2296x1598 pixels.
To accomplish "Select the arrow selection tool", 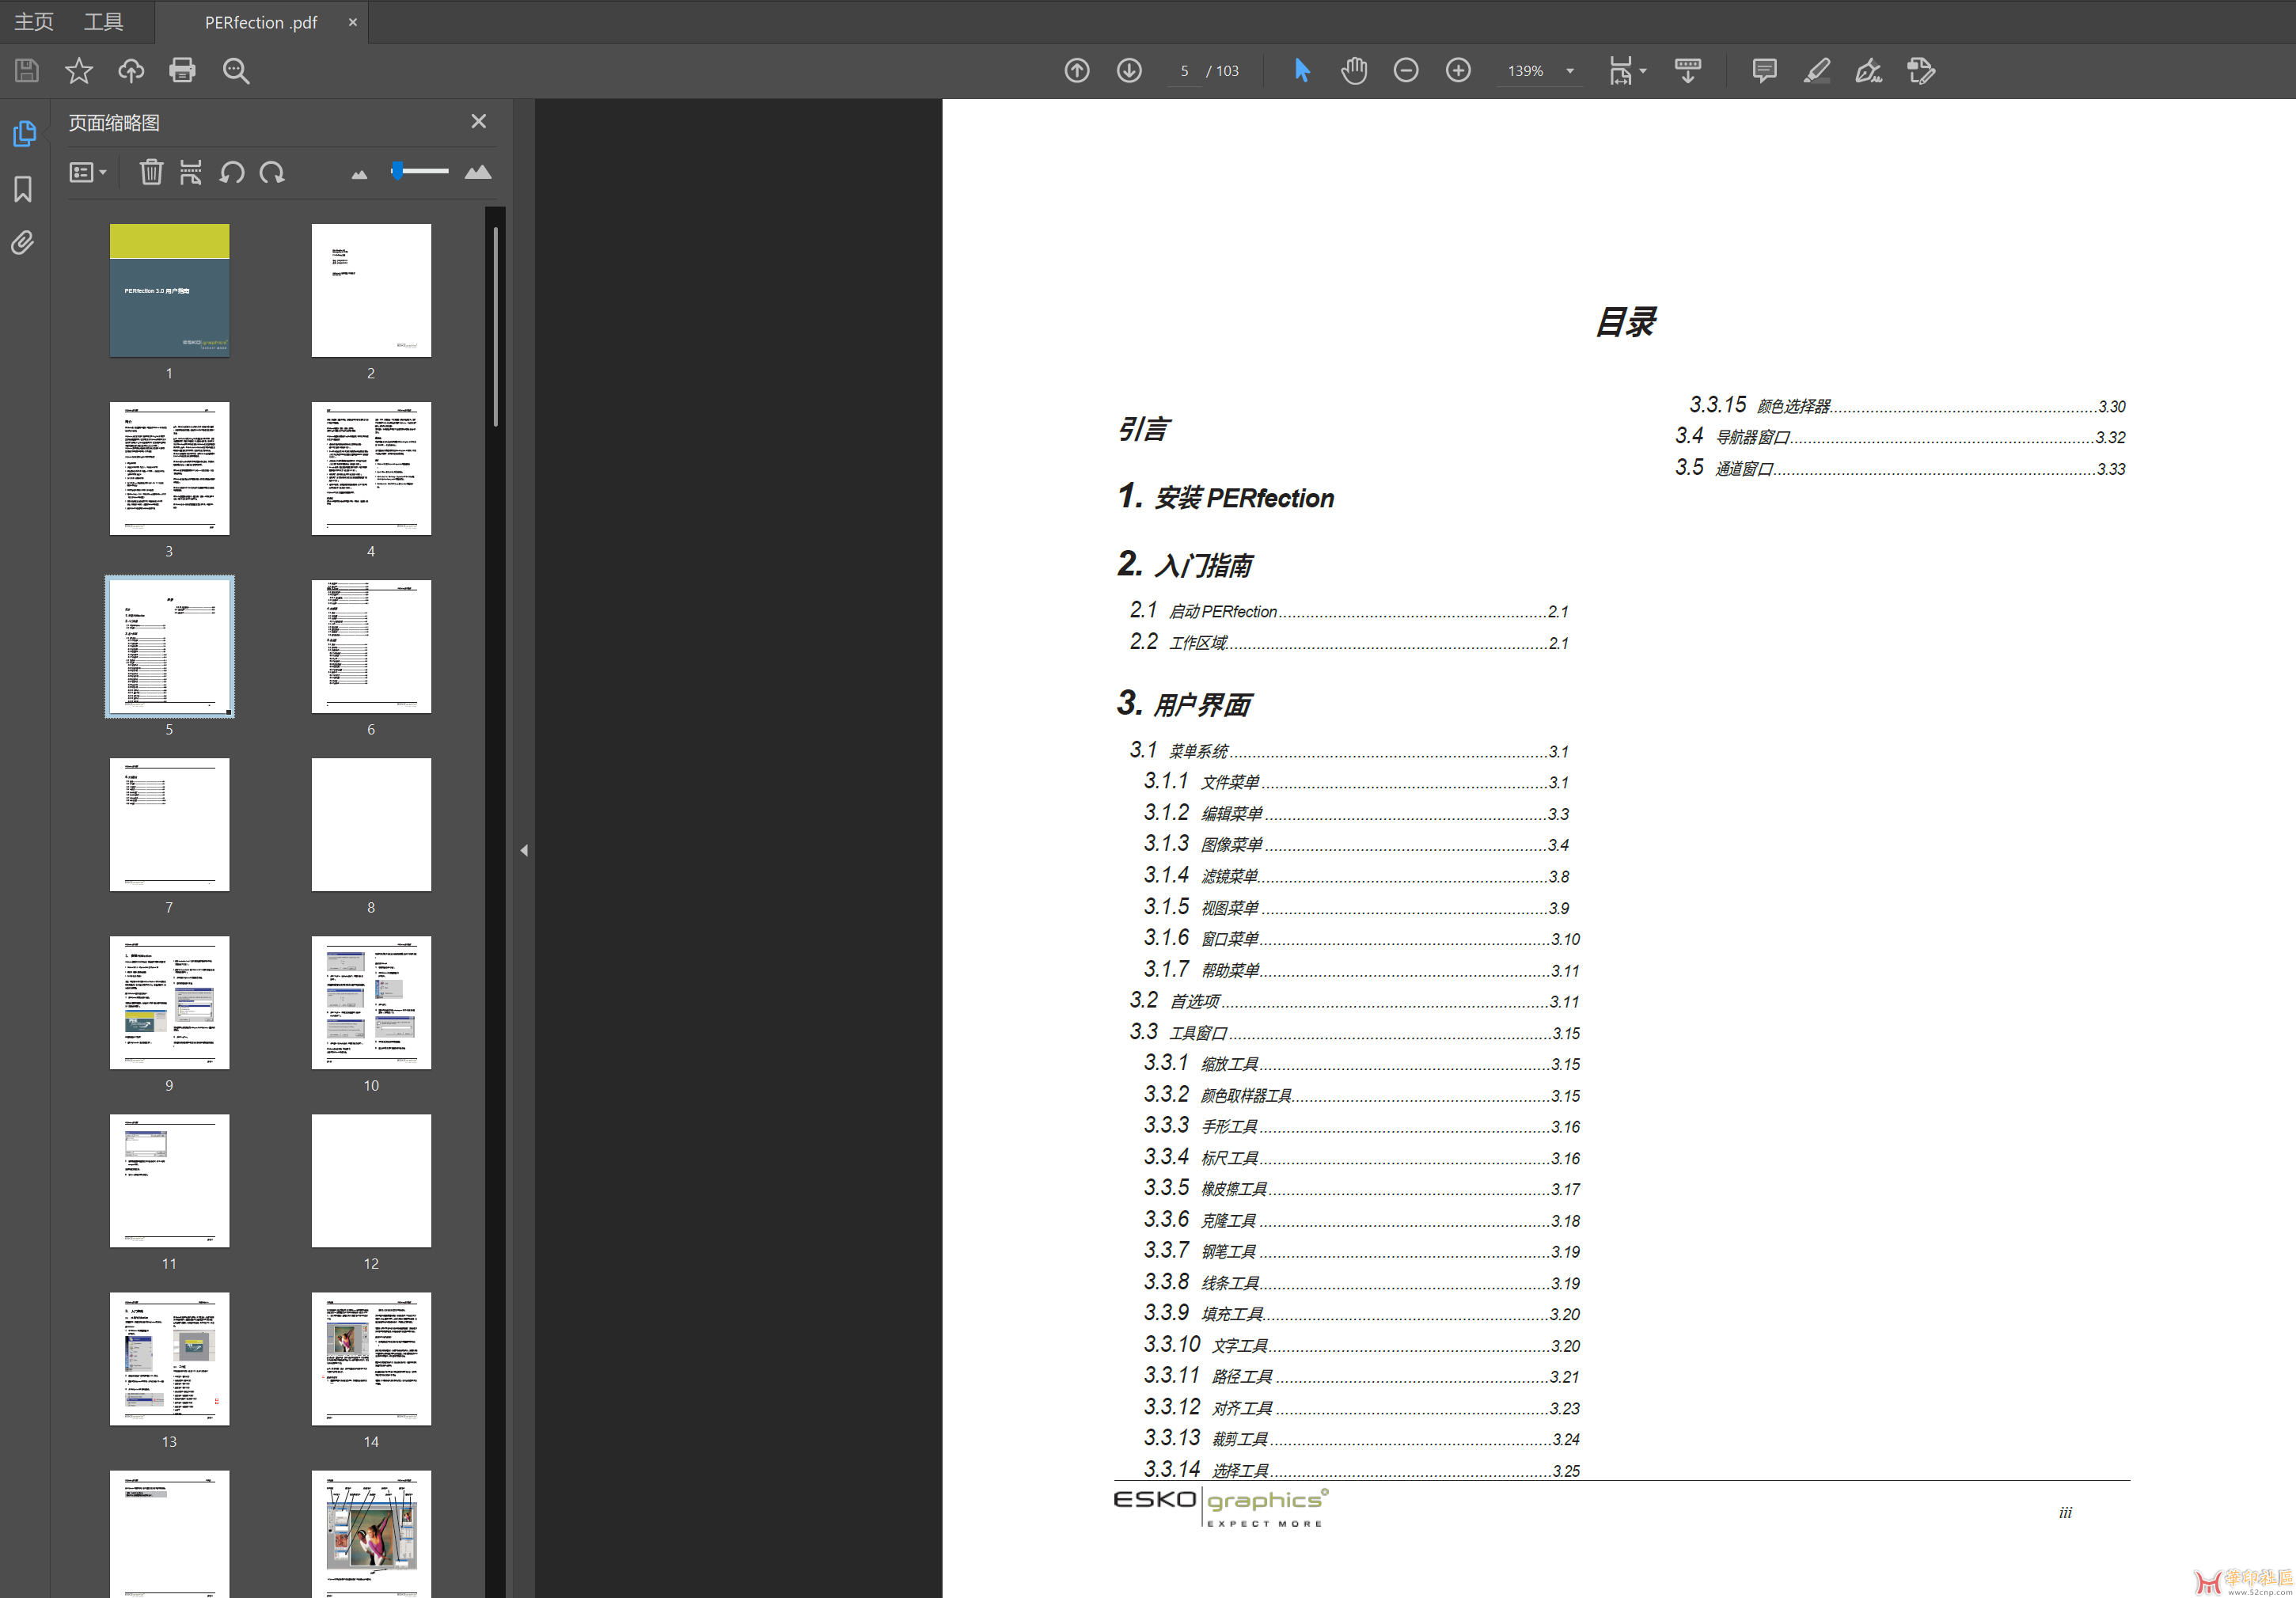I will point(1301,71).
